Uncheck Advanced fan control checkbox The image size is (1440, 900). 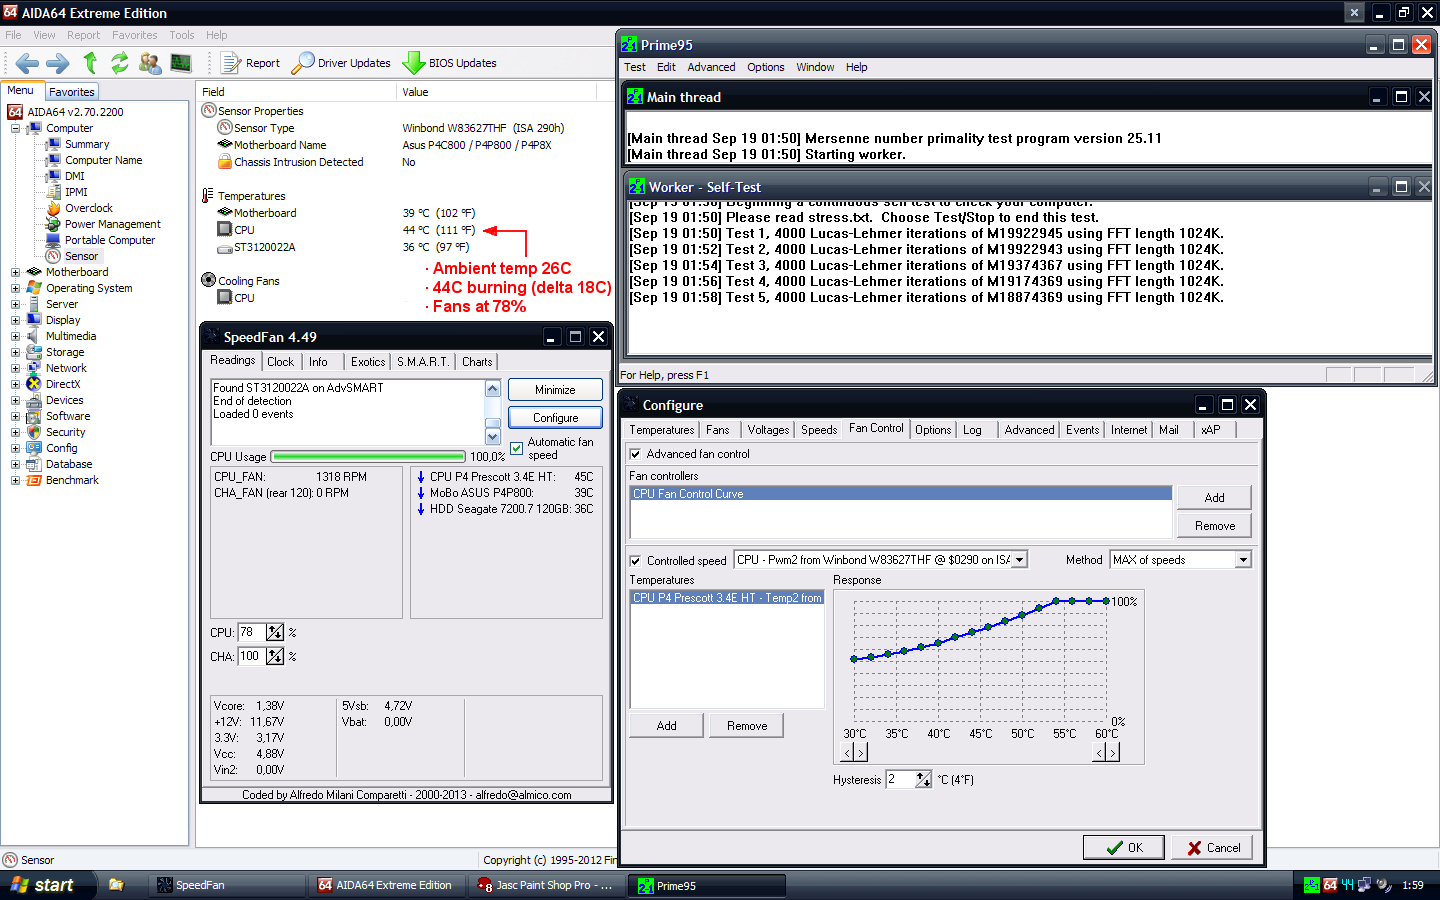(635, 454)
